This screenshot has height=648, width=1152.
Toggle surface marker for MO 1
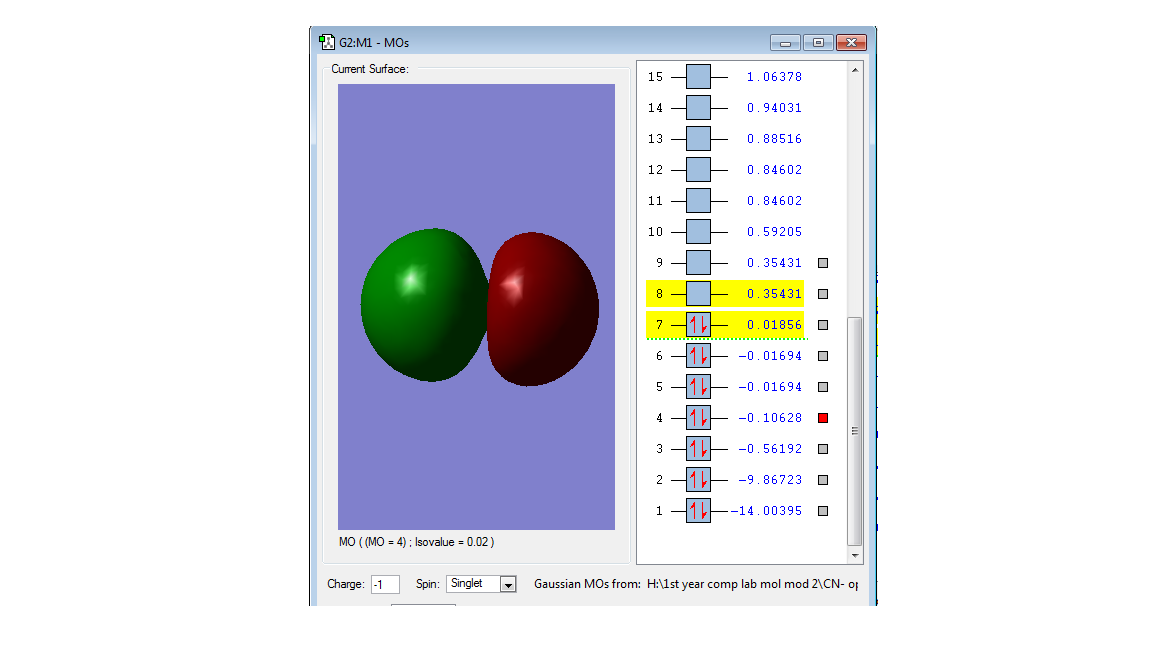click(x=823, y=511)
